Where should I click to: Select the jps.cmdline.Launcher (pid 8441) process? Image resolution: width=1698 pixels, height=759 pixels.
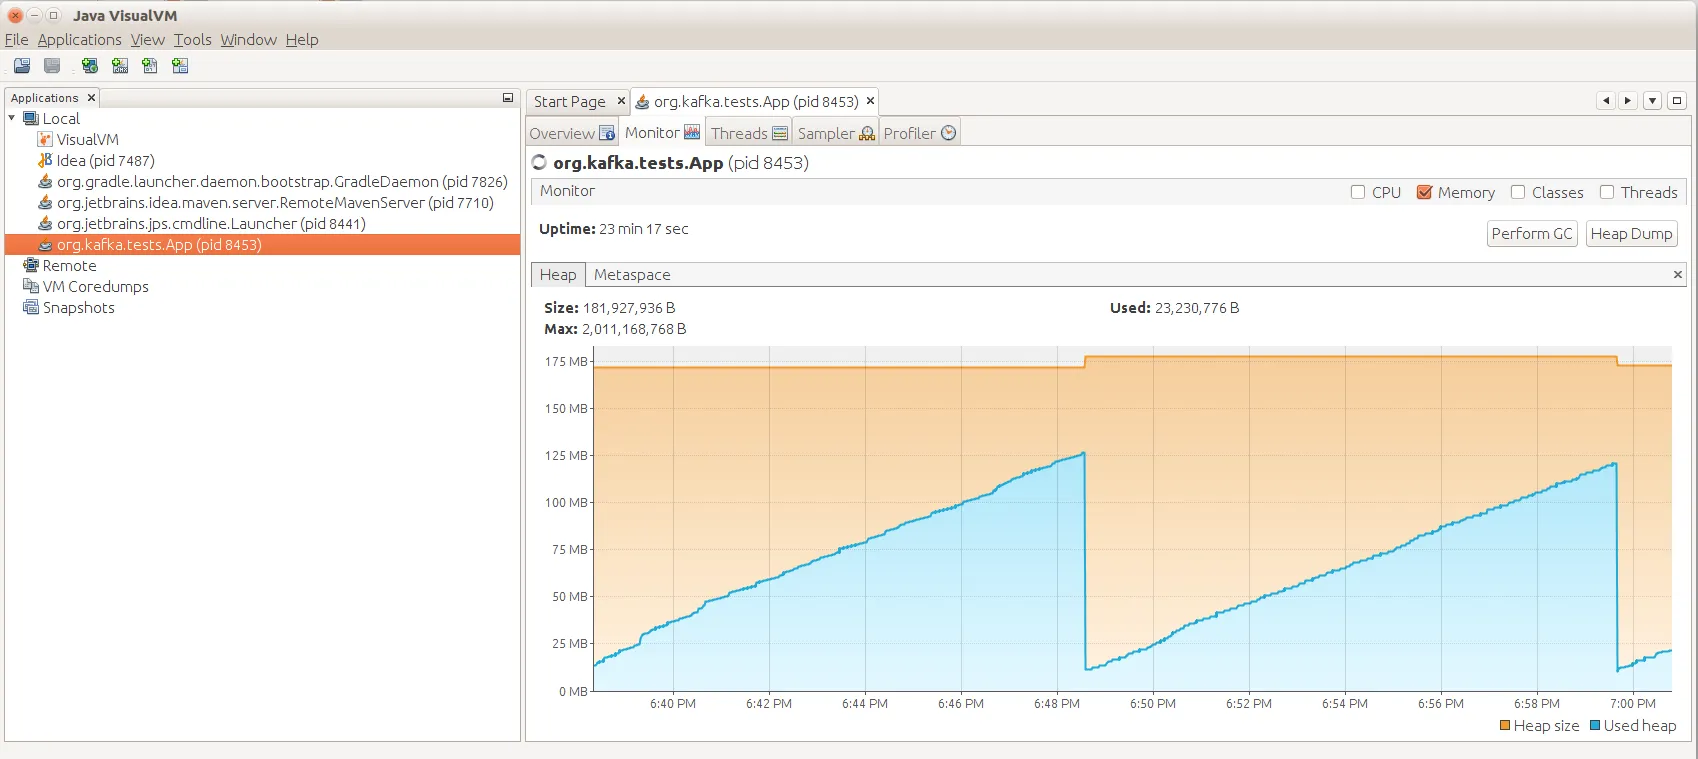coord(211,224)
